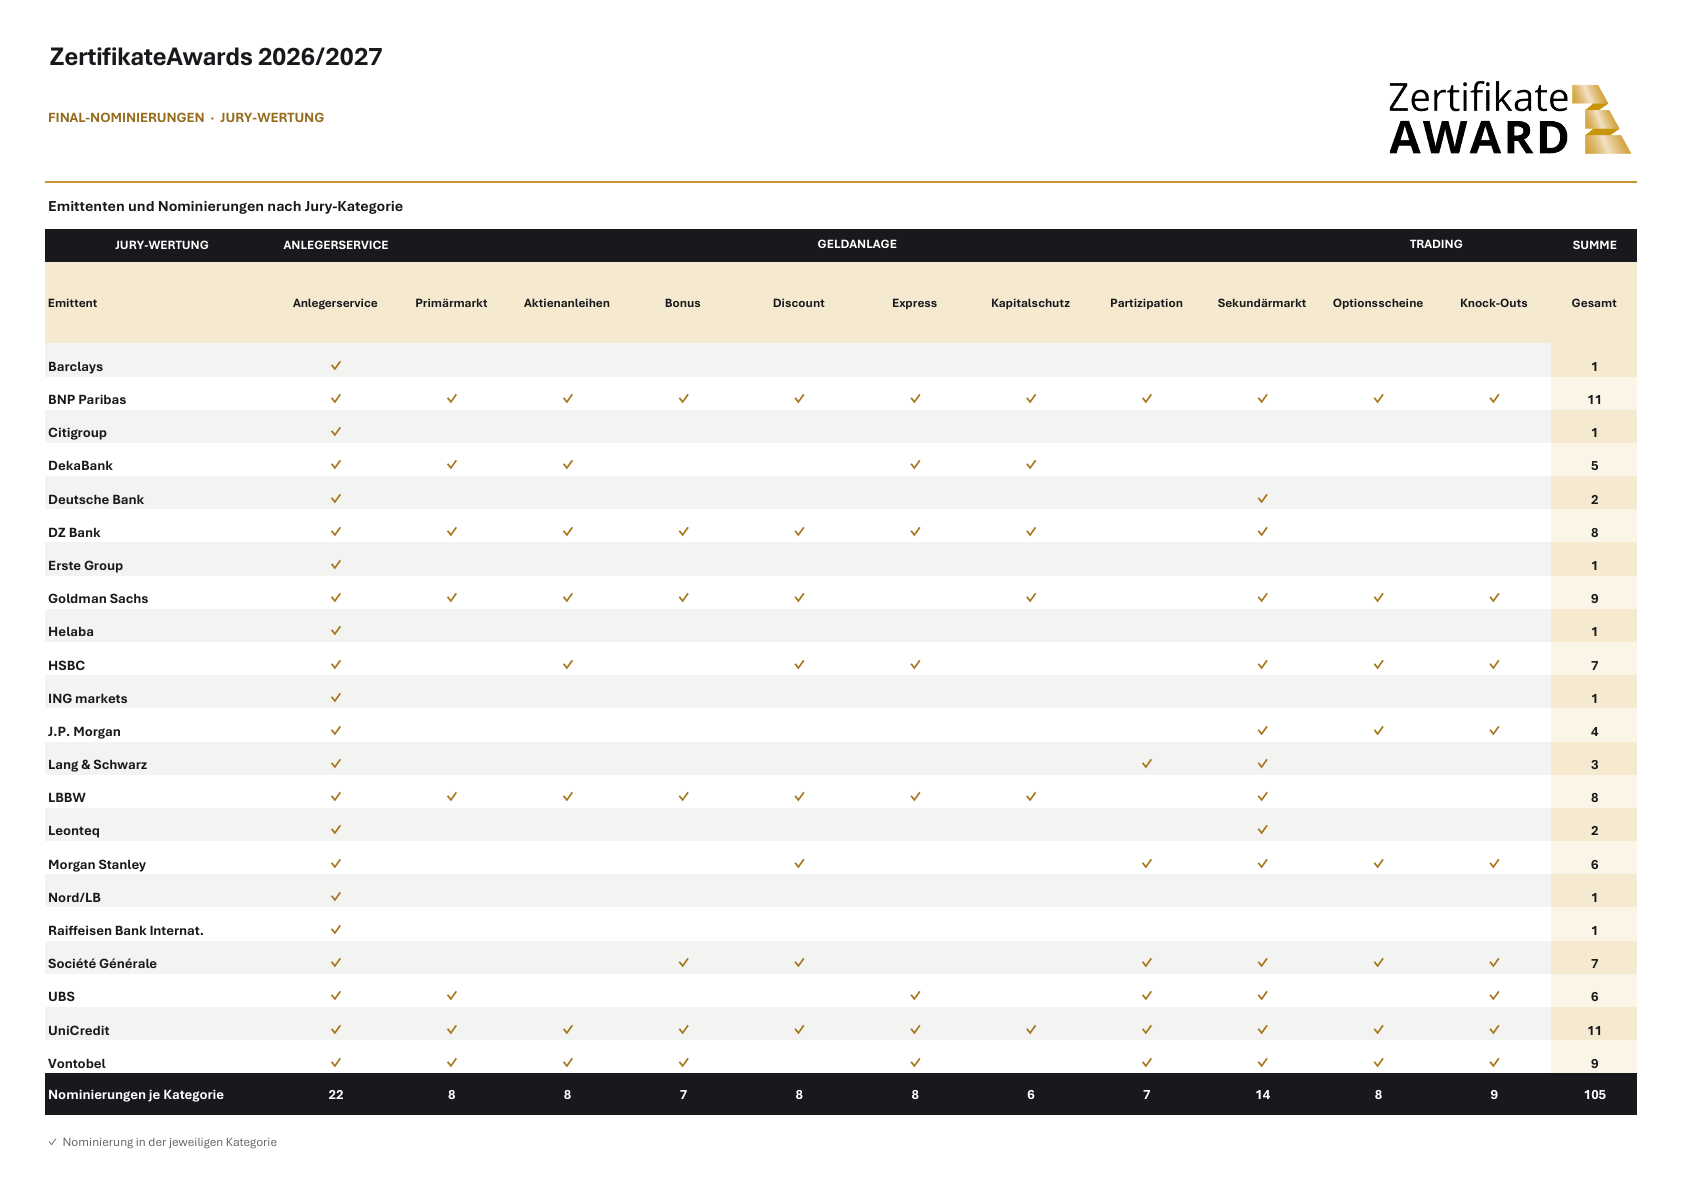Click Leonteq's Sekundärmarkt checkmark

[x=1263, y=830]
